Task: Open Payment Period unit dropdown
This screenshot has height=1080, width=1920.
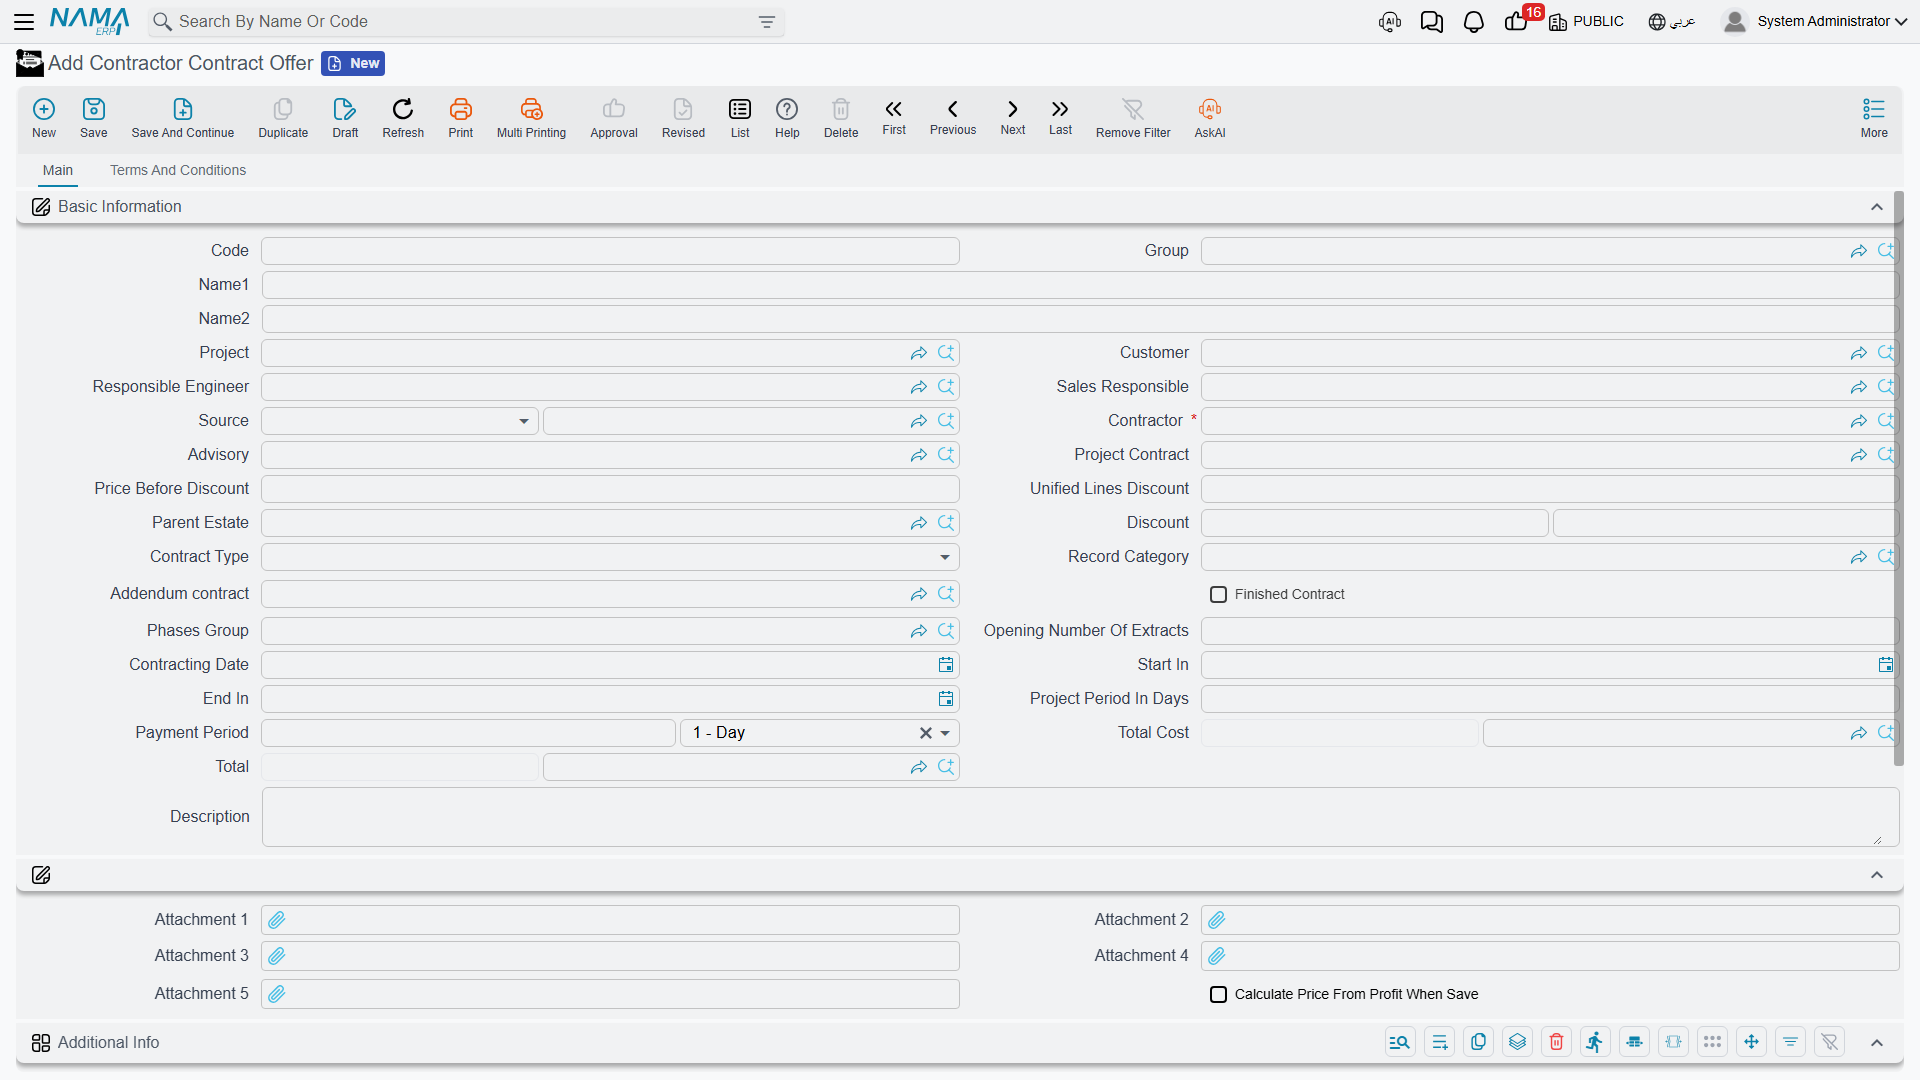Action: [x=945, y=733]
